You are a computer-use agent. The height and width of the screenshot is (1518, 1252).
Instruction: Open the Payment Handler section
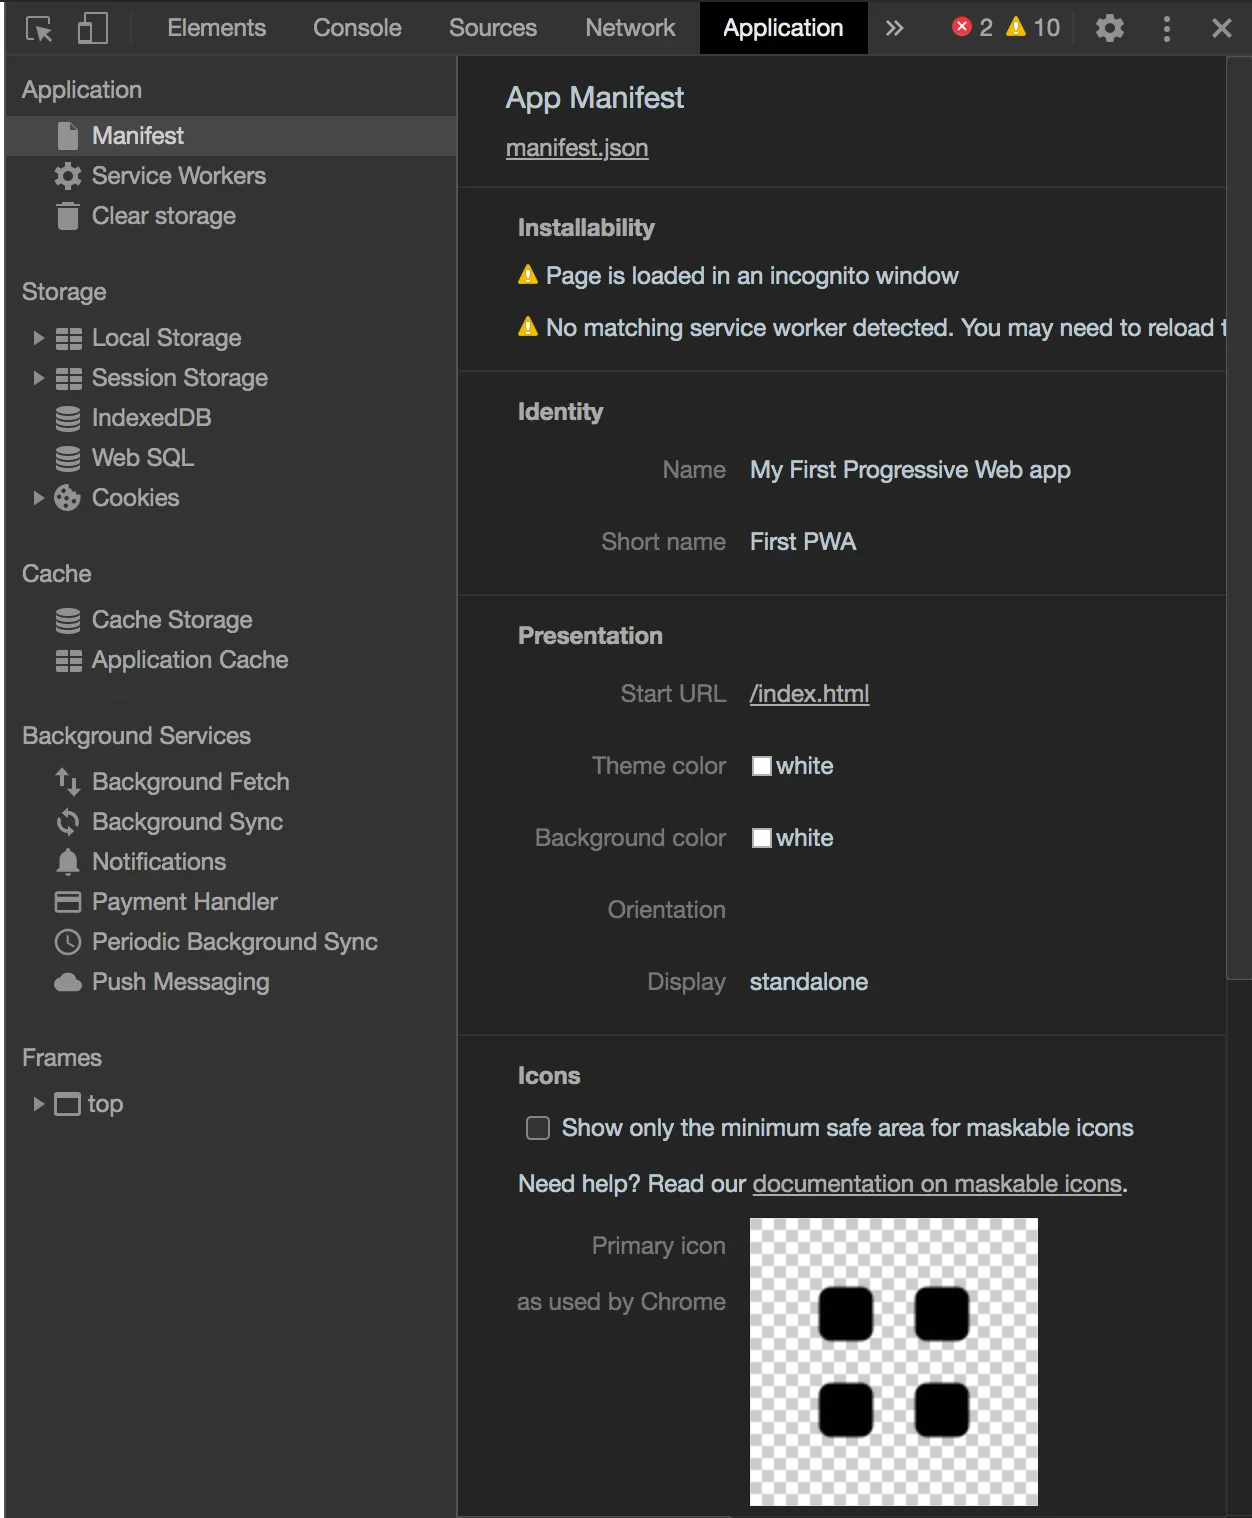pyautogui.click(x=184, y=901)
